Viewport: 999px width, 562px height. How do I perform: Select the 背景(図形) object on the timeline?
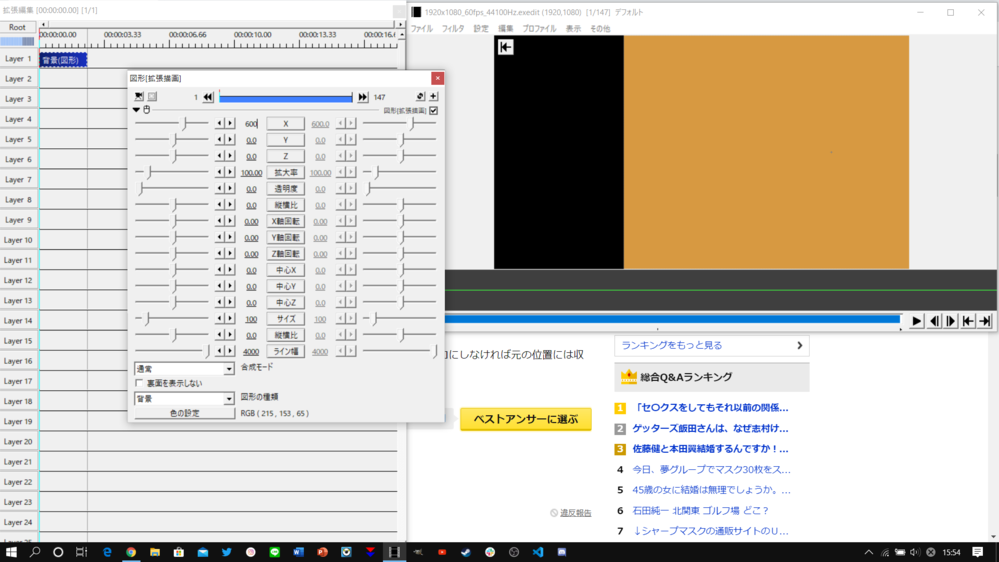[63, 60]
